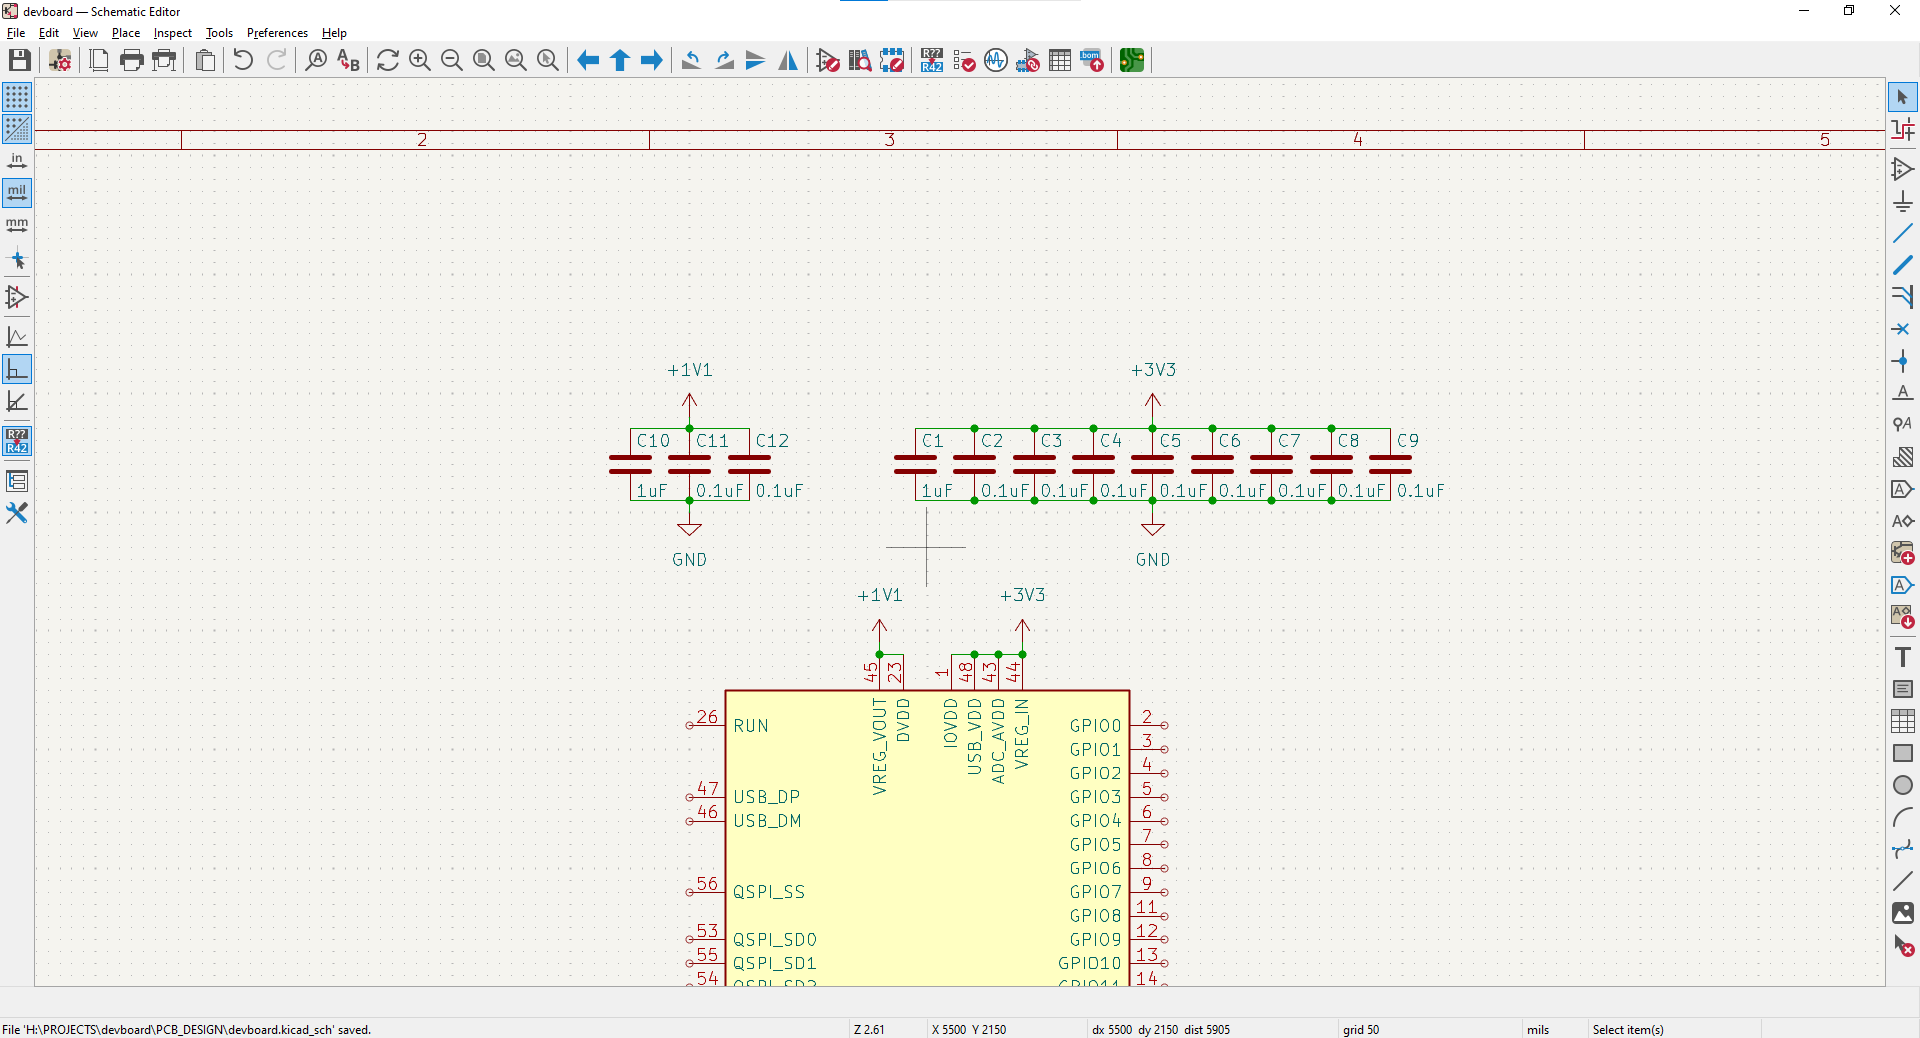Viewport: 1920px width, 1038px height.
Task: Select the Place Power Symbol tool
Action: coord(1902,202)
